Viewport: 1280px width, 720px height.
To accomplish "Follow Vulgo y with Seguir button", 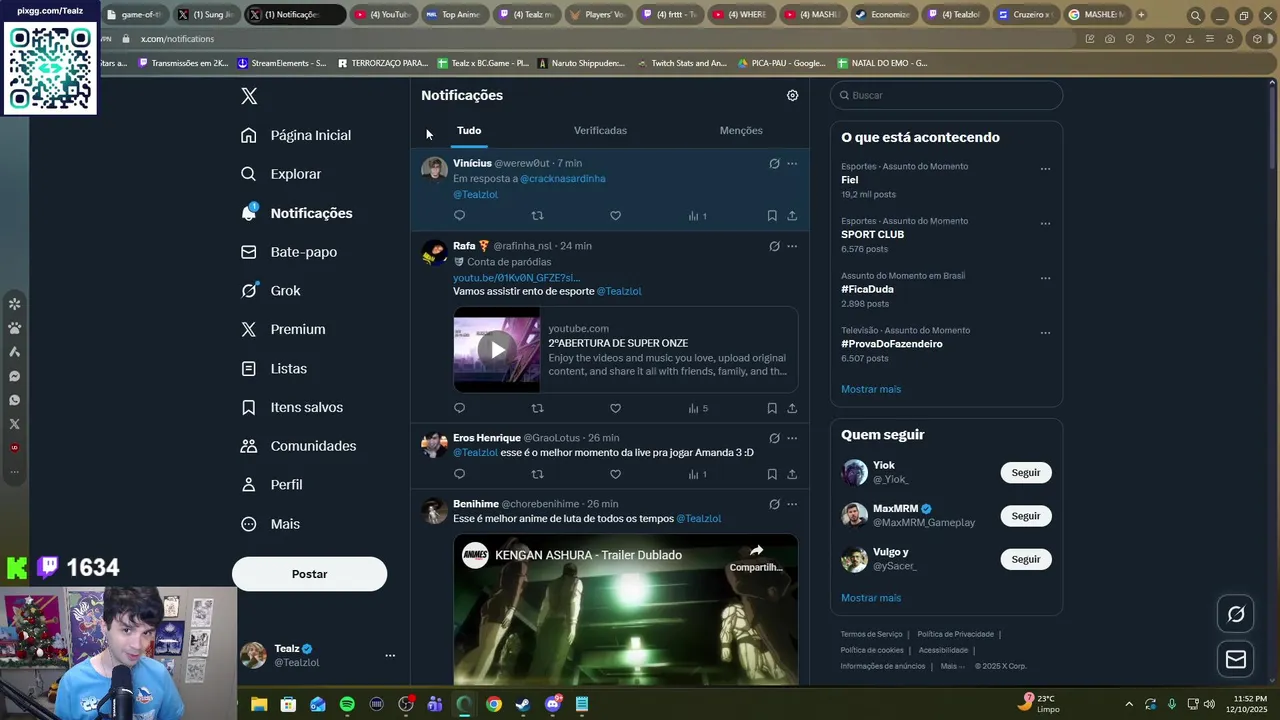I will [x=1026, y=559].
